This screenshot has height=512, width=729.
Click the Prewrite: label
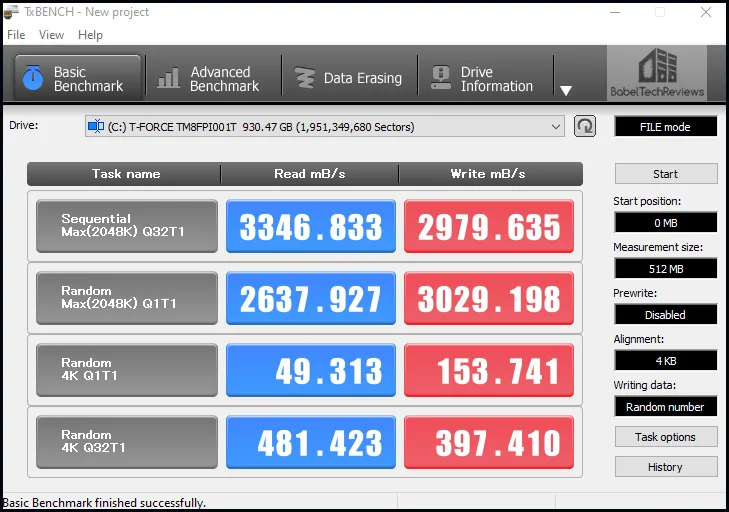click(x=635, y=293)
